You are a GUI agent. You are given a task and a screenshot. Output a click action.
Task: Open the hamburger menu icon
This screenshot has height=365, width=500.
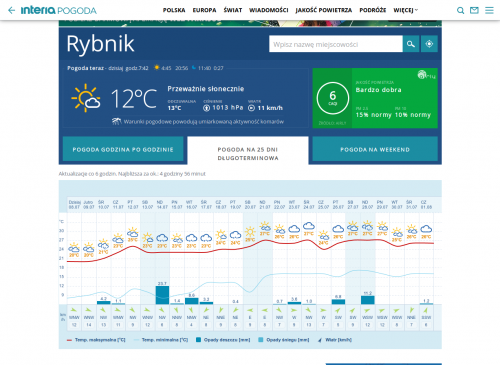click(489, 10)
